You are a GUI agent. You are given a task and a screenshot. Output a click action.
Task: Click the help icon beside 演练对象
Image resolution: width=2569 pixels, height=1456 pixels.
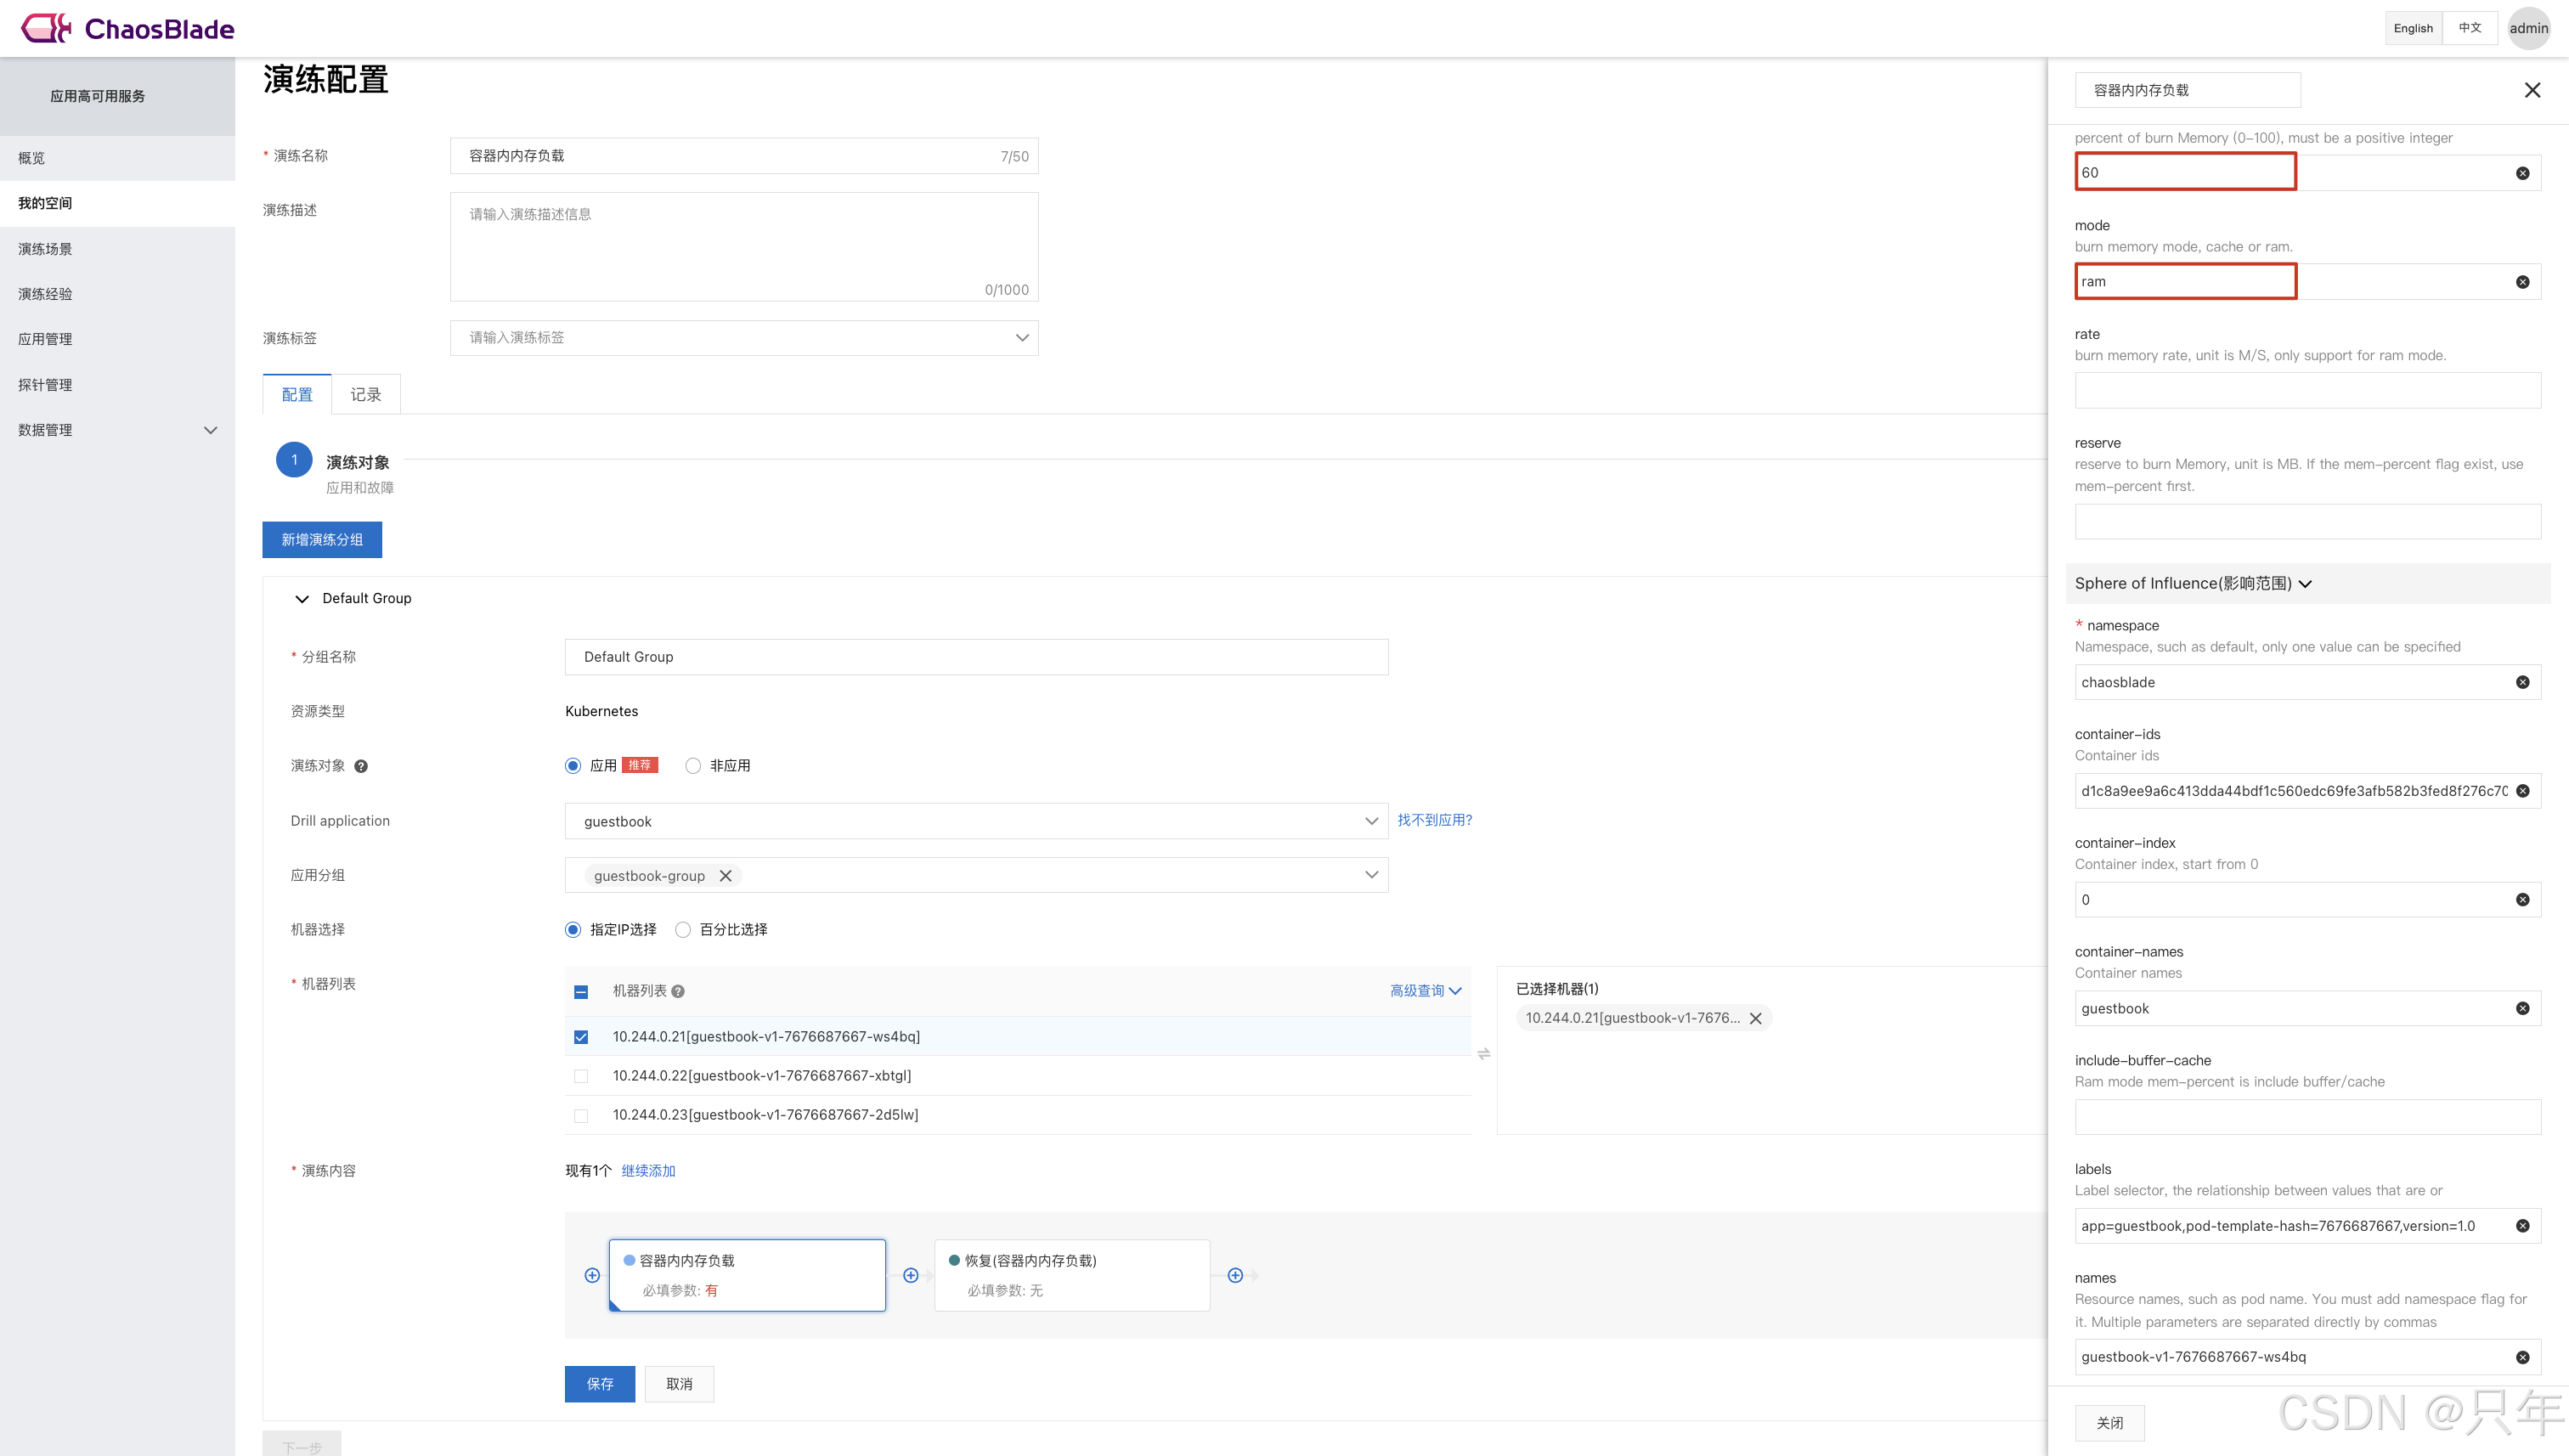tap(361, 766)
